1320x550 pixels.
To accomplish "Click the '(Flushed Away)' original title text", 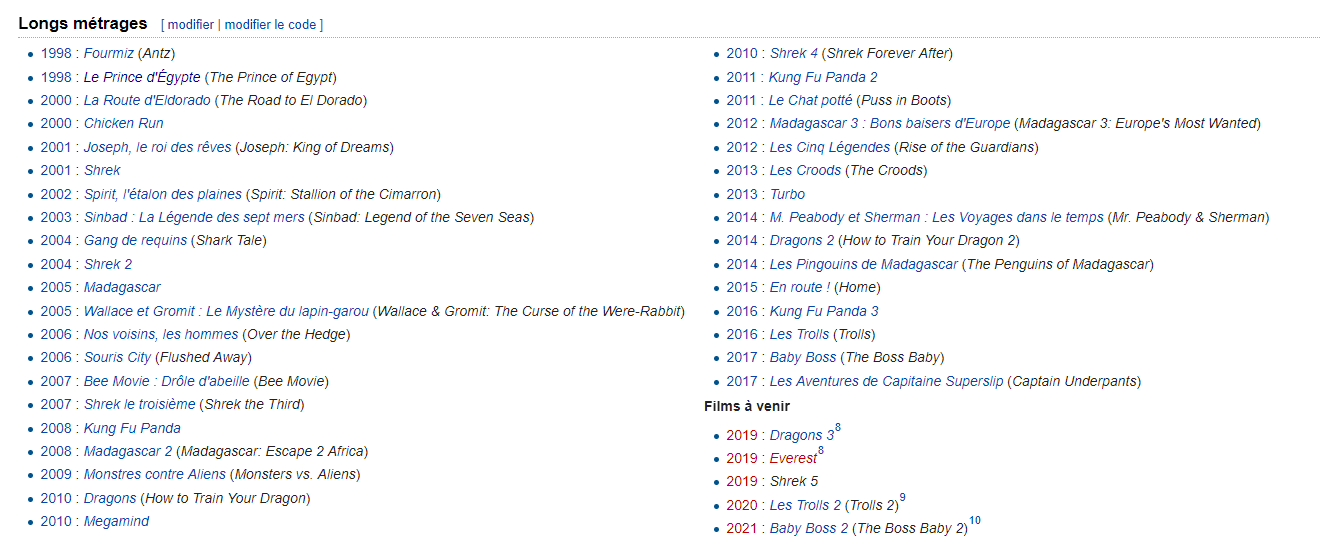I will 204,357.
